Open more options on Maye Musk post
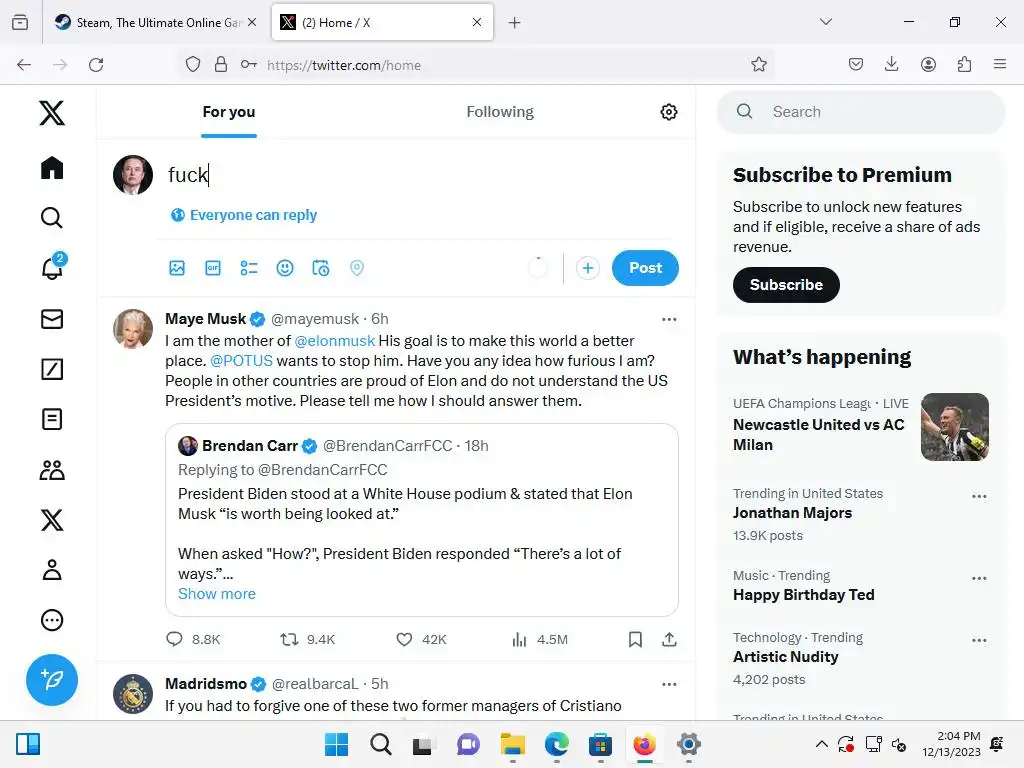The width and height of the screenshot is (1024, 768). (669, 319)
